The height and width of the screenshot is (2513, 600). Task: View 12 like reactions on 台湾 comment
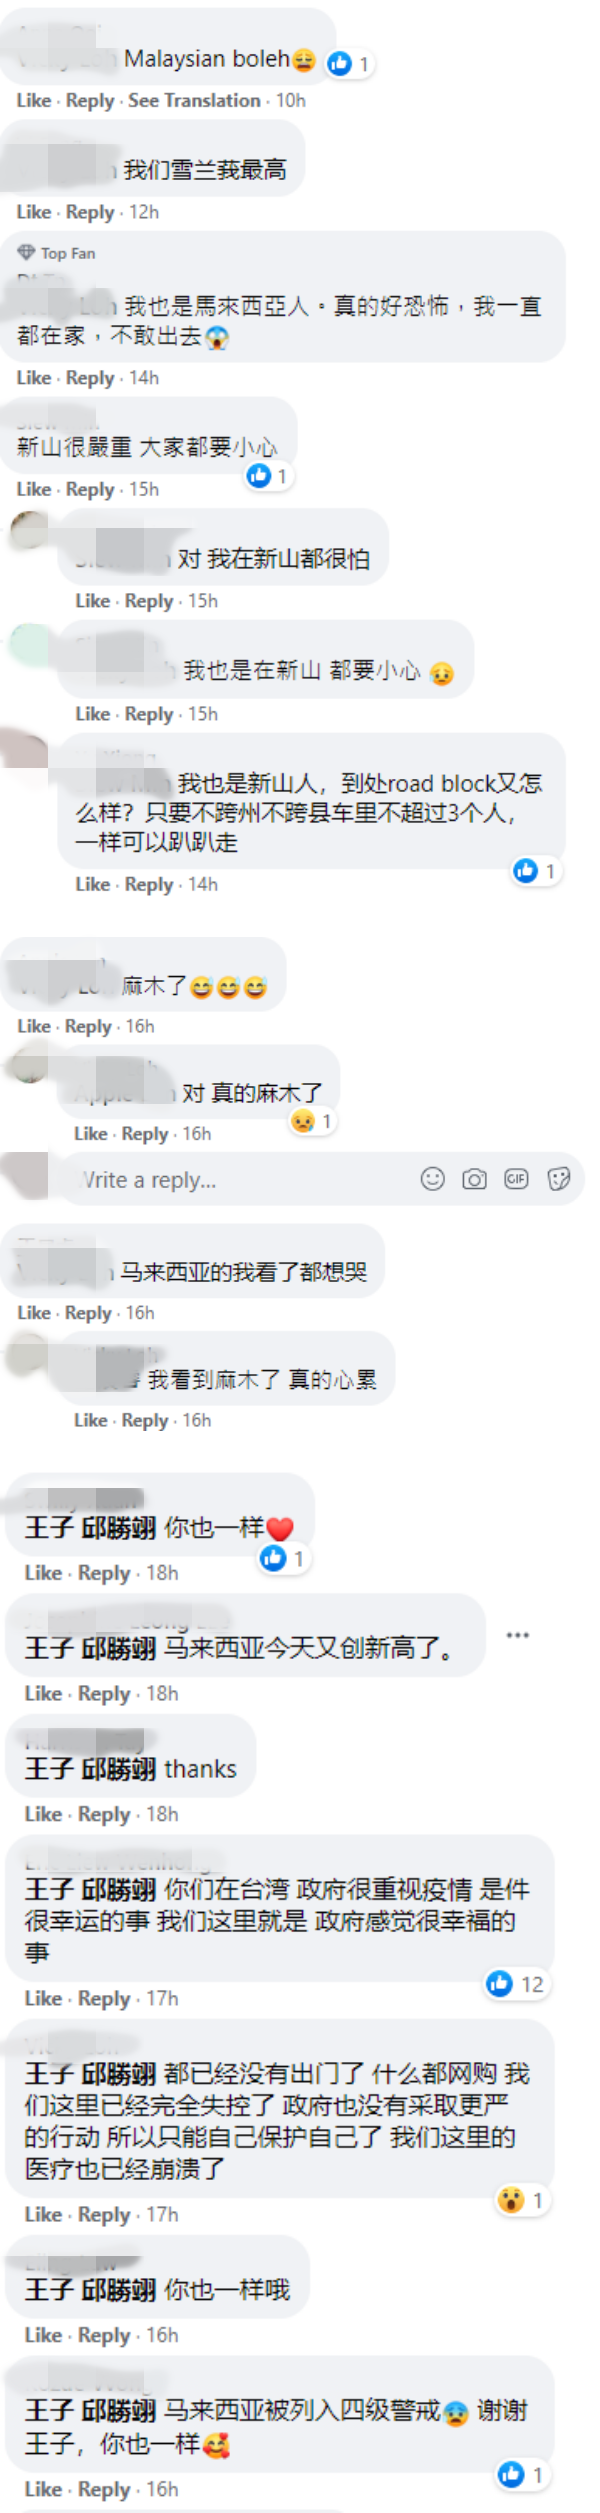(516, 1984)
